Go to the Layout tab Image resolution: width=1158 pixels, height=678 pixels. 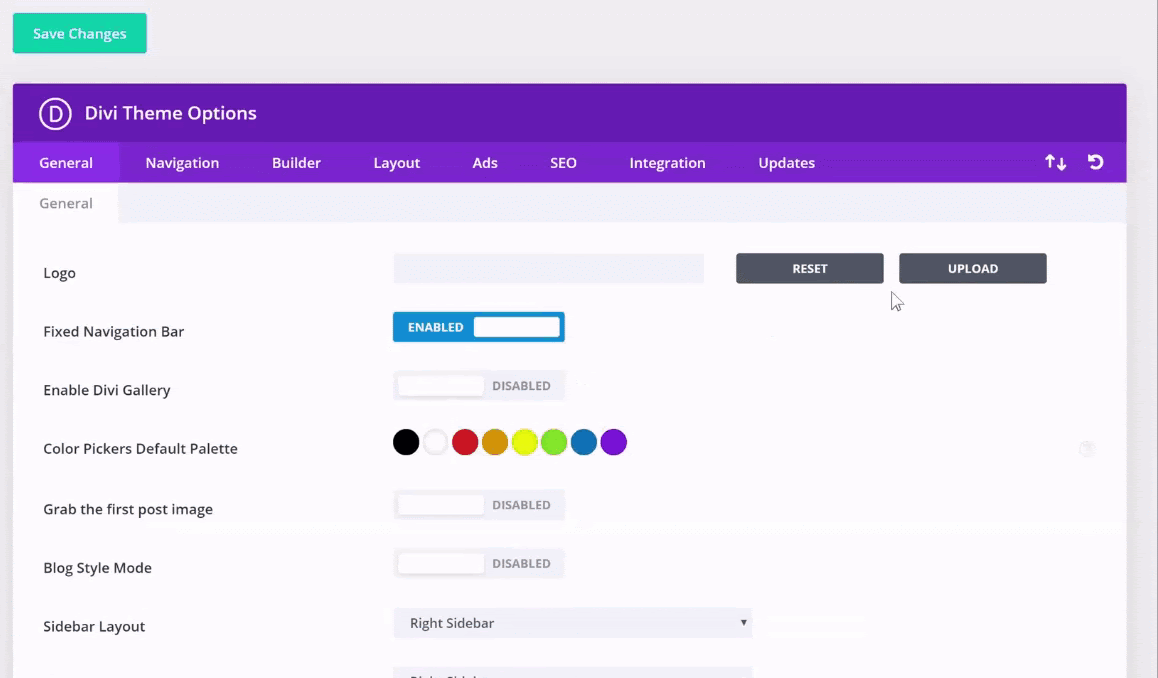click(397, 162)
